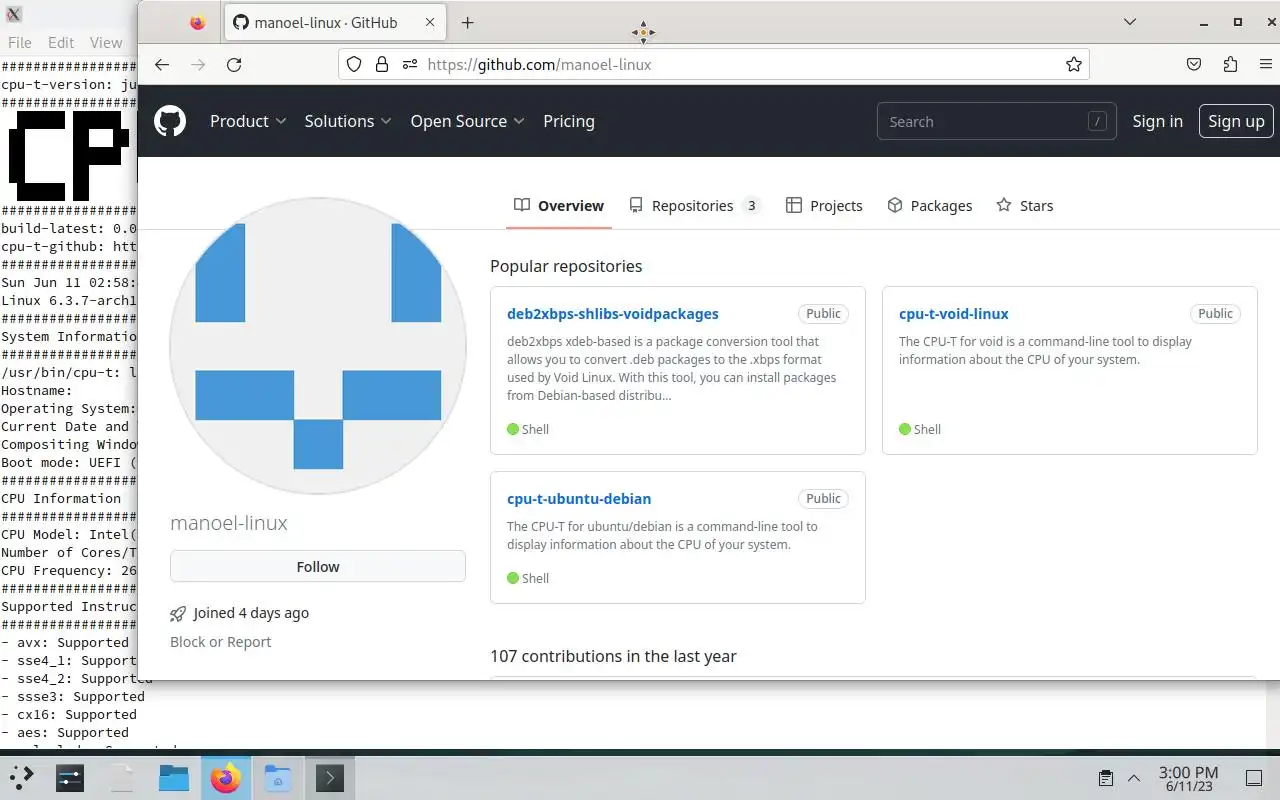Viewport: 1280px width, 800px height.
Task: Click the Firefox pinned tab icon
Action: (x=197, y=22)
